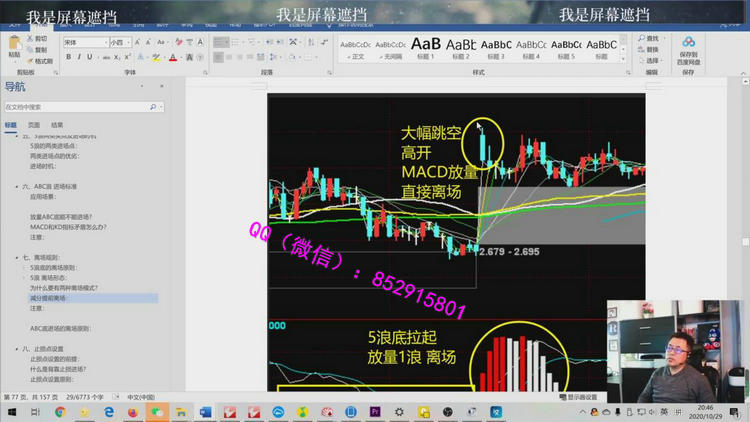Switch to the 页面 navigation tab

coord(34,125)
